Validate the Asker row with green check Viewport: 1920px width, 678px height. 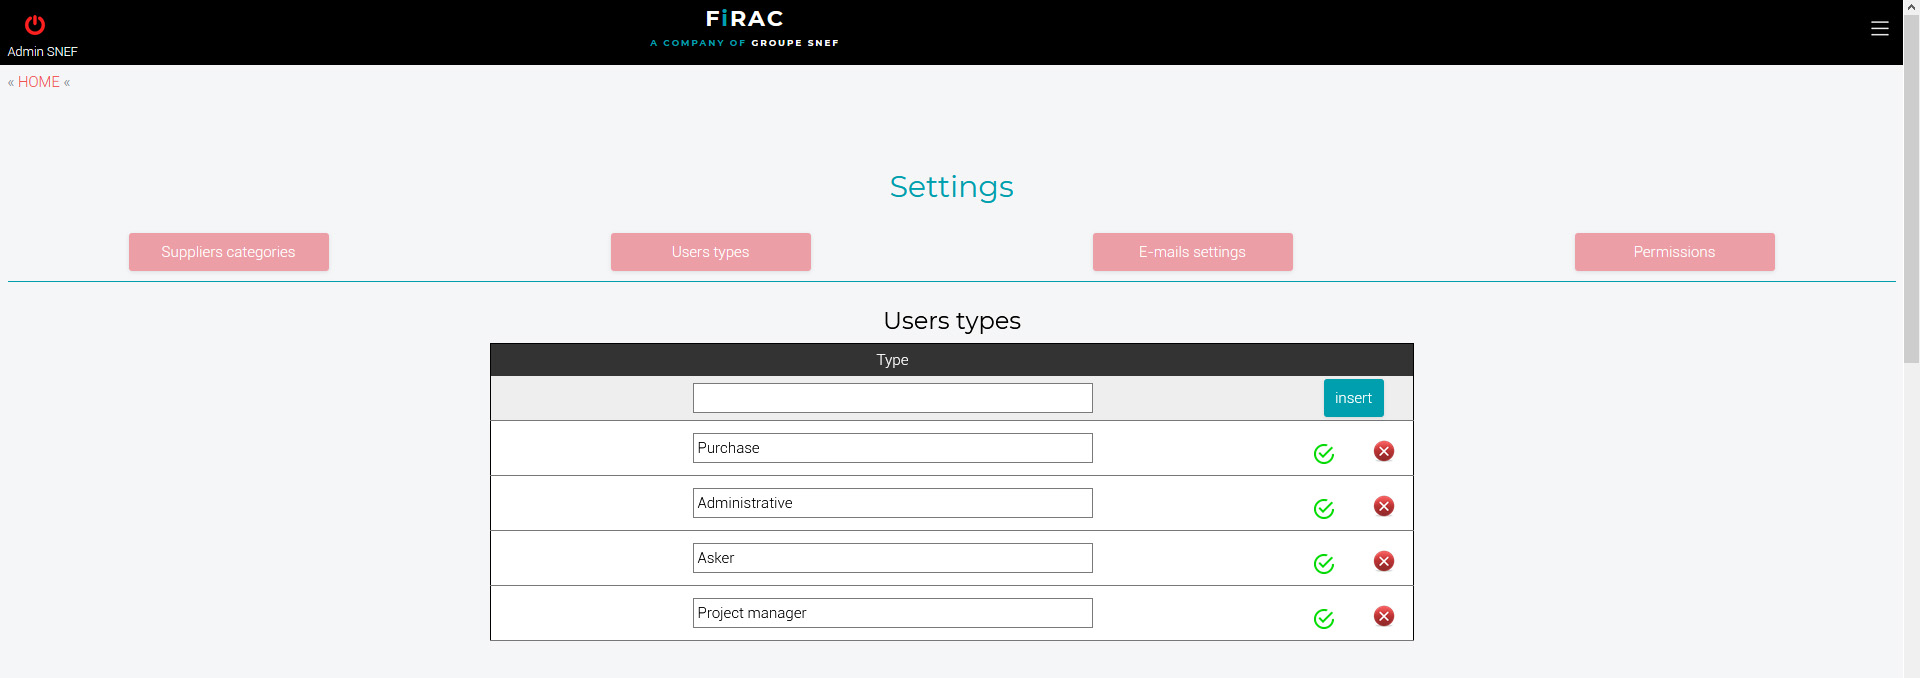point(1323,564)
